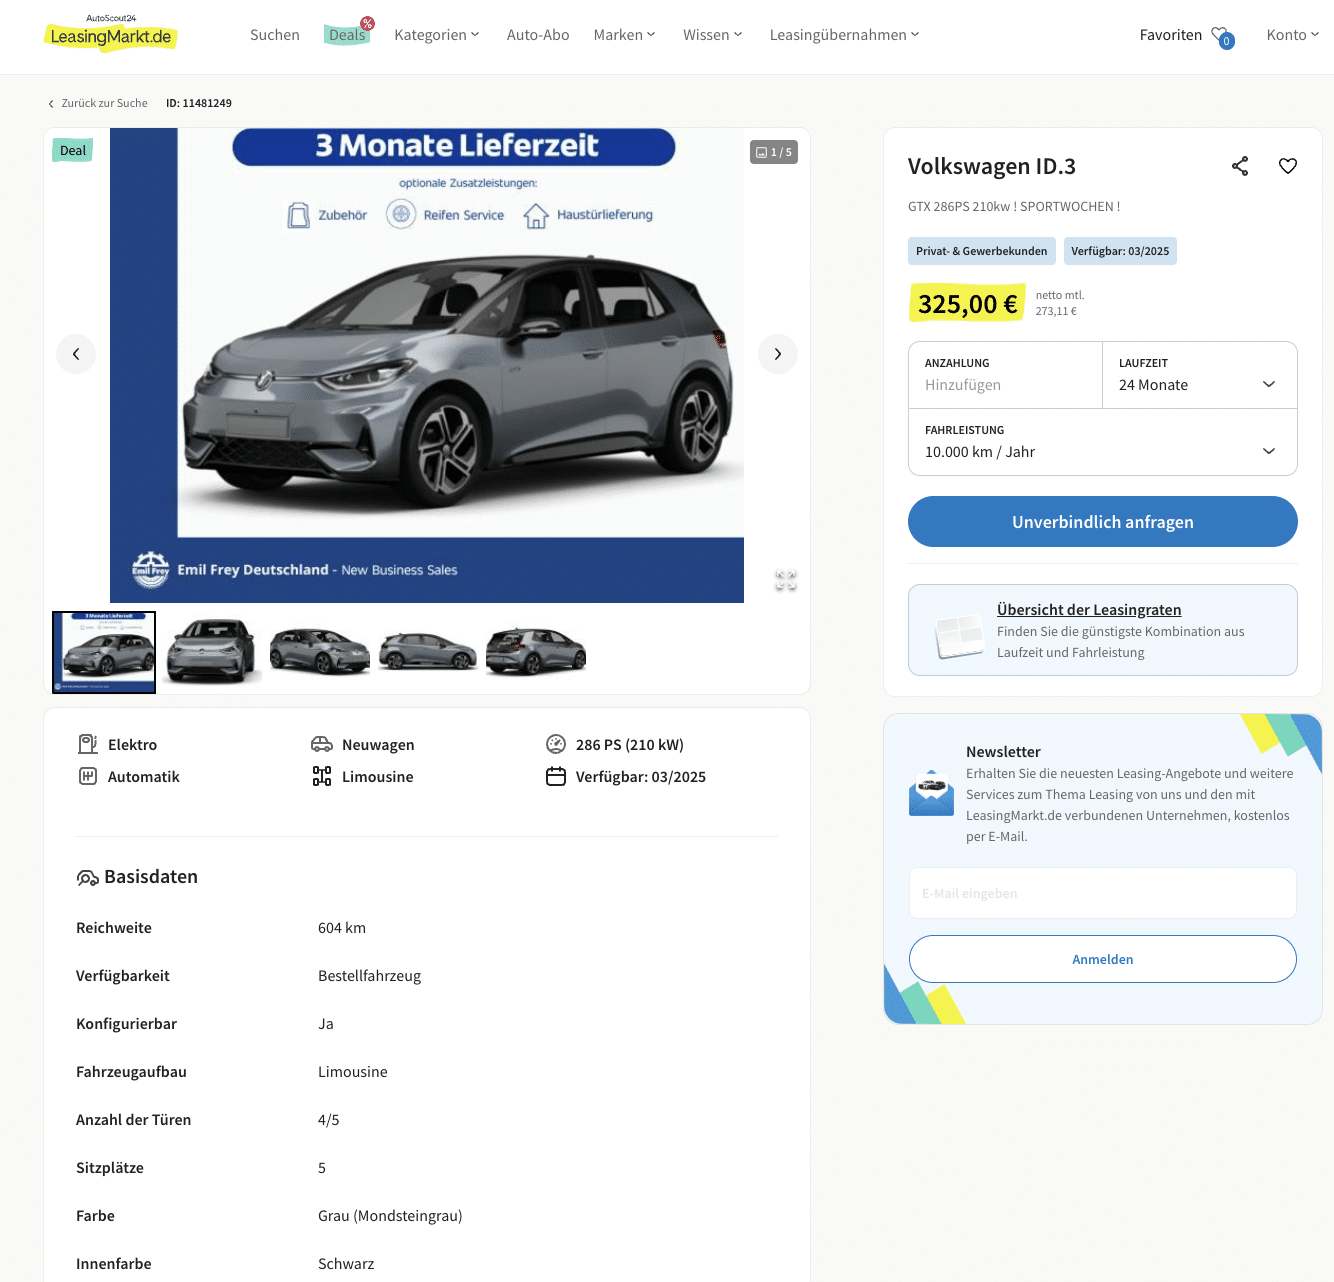
Task: Select fourth thumbnail side view
Action: 427,651
